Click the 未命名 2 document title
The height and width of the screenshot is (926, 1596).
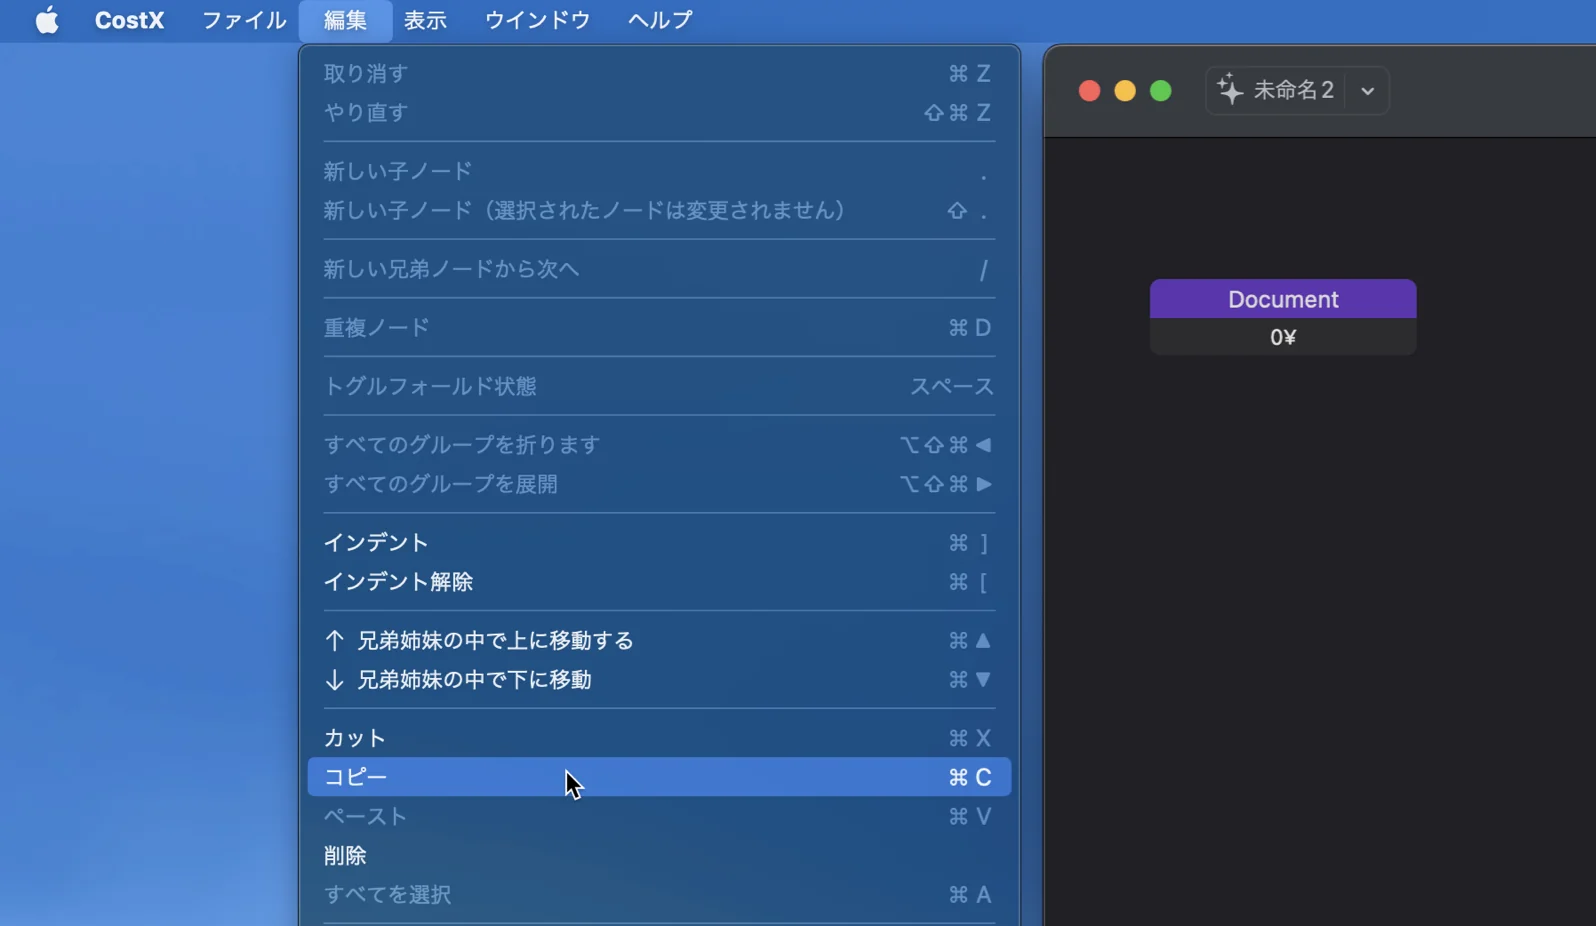[x=1293, y=90]
